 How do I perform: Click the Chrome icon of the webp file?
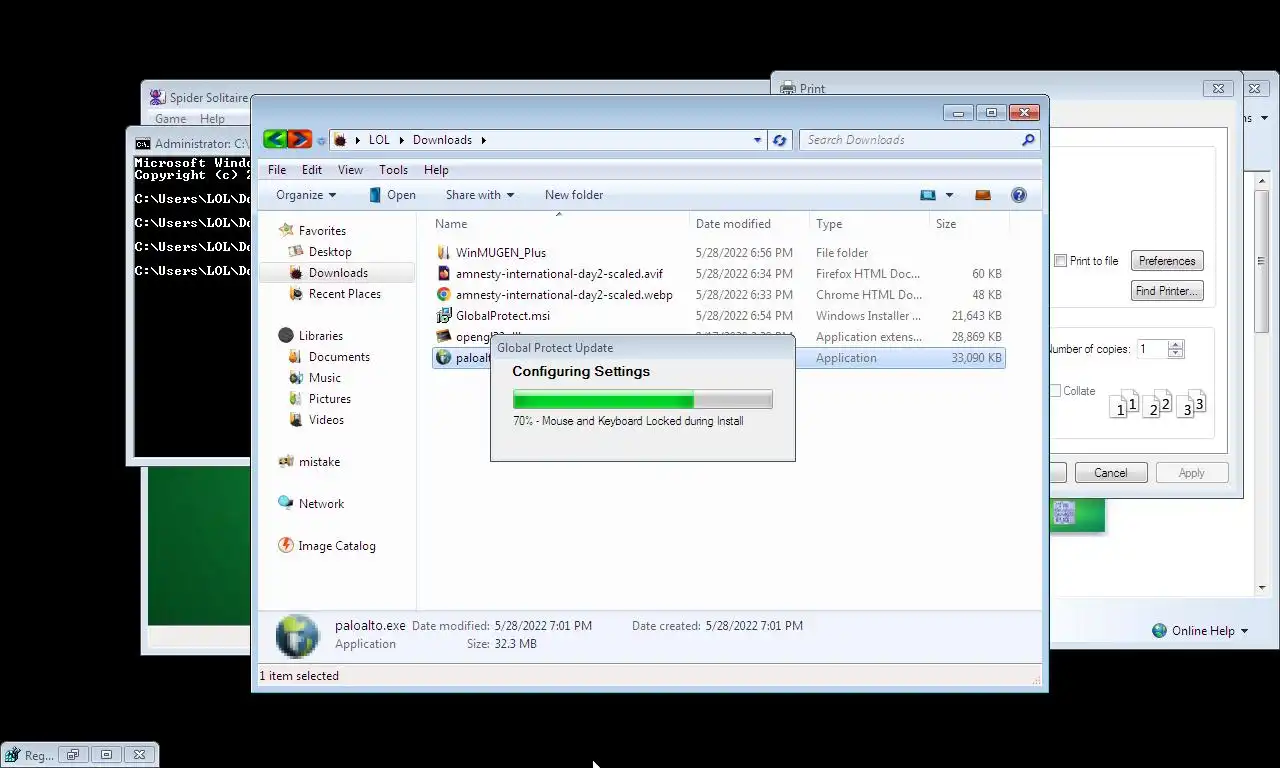pyautogui.click(x=444, y=295)
